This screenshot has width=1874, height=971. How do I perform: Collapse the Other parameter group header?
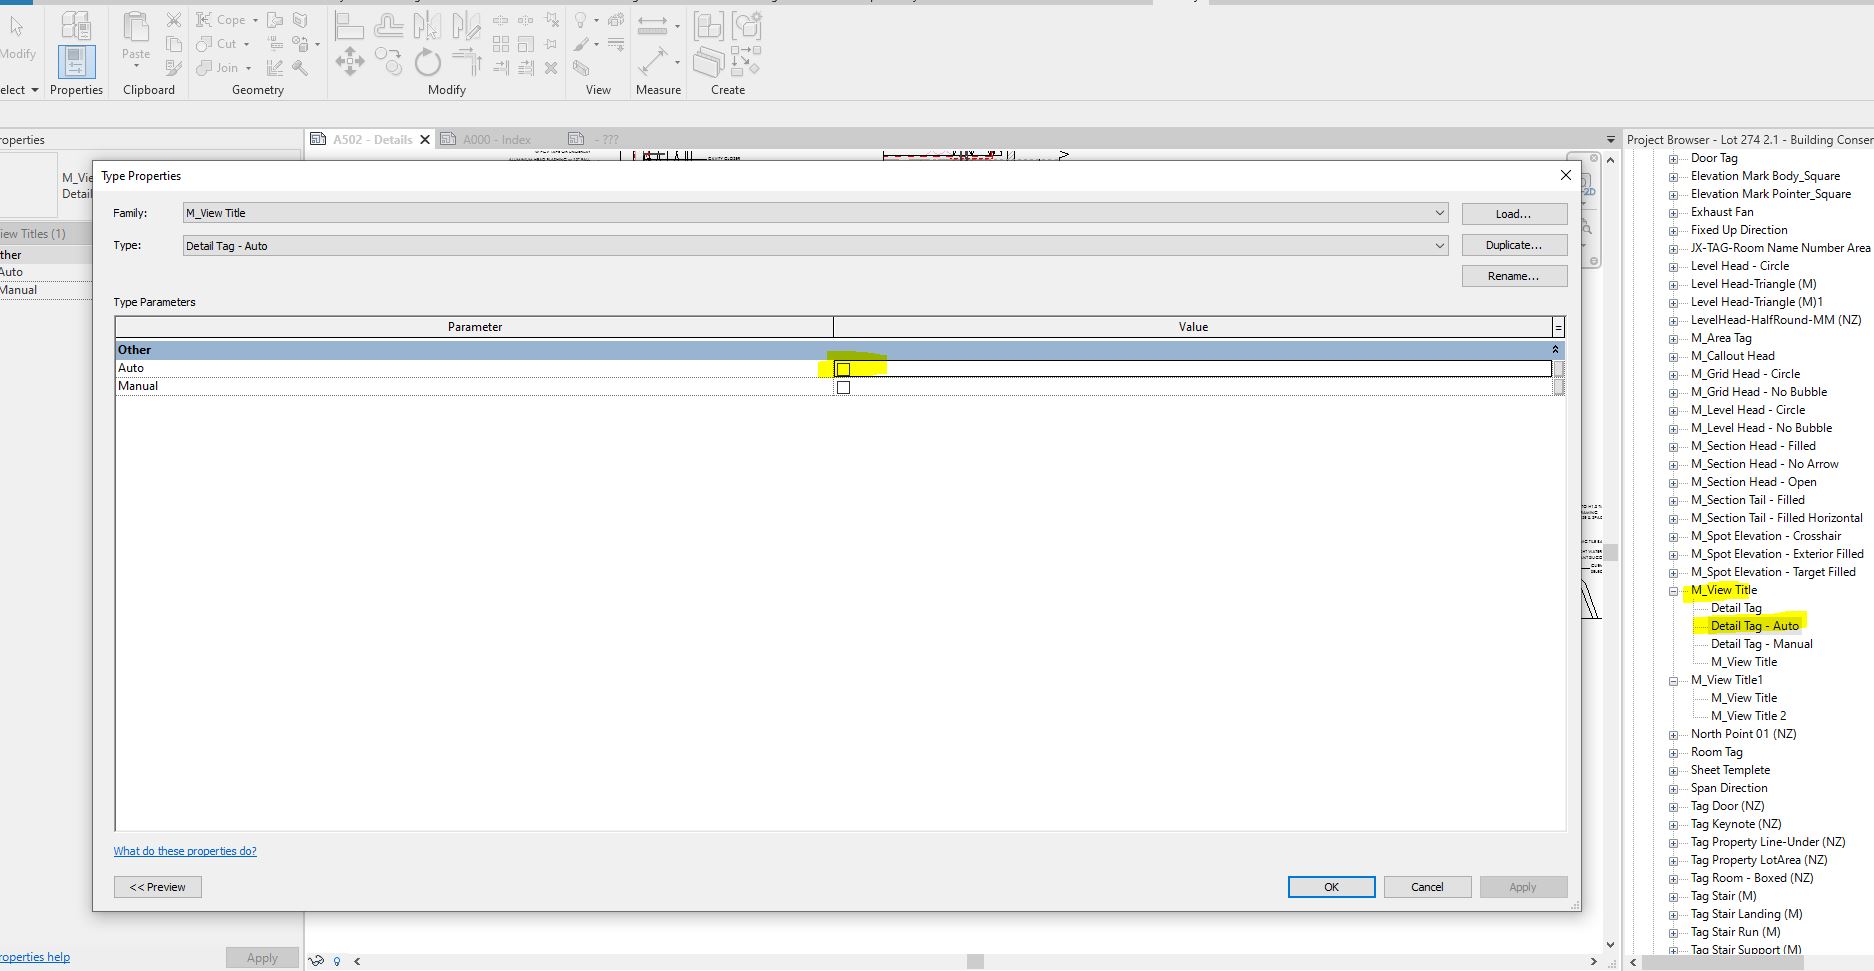click(x=1554, y=349)
